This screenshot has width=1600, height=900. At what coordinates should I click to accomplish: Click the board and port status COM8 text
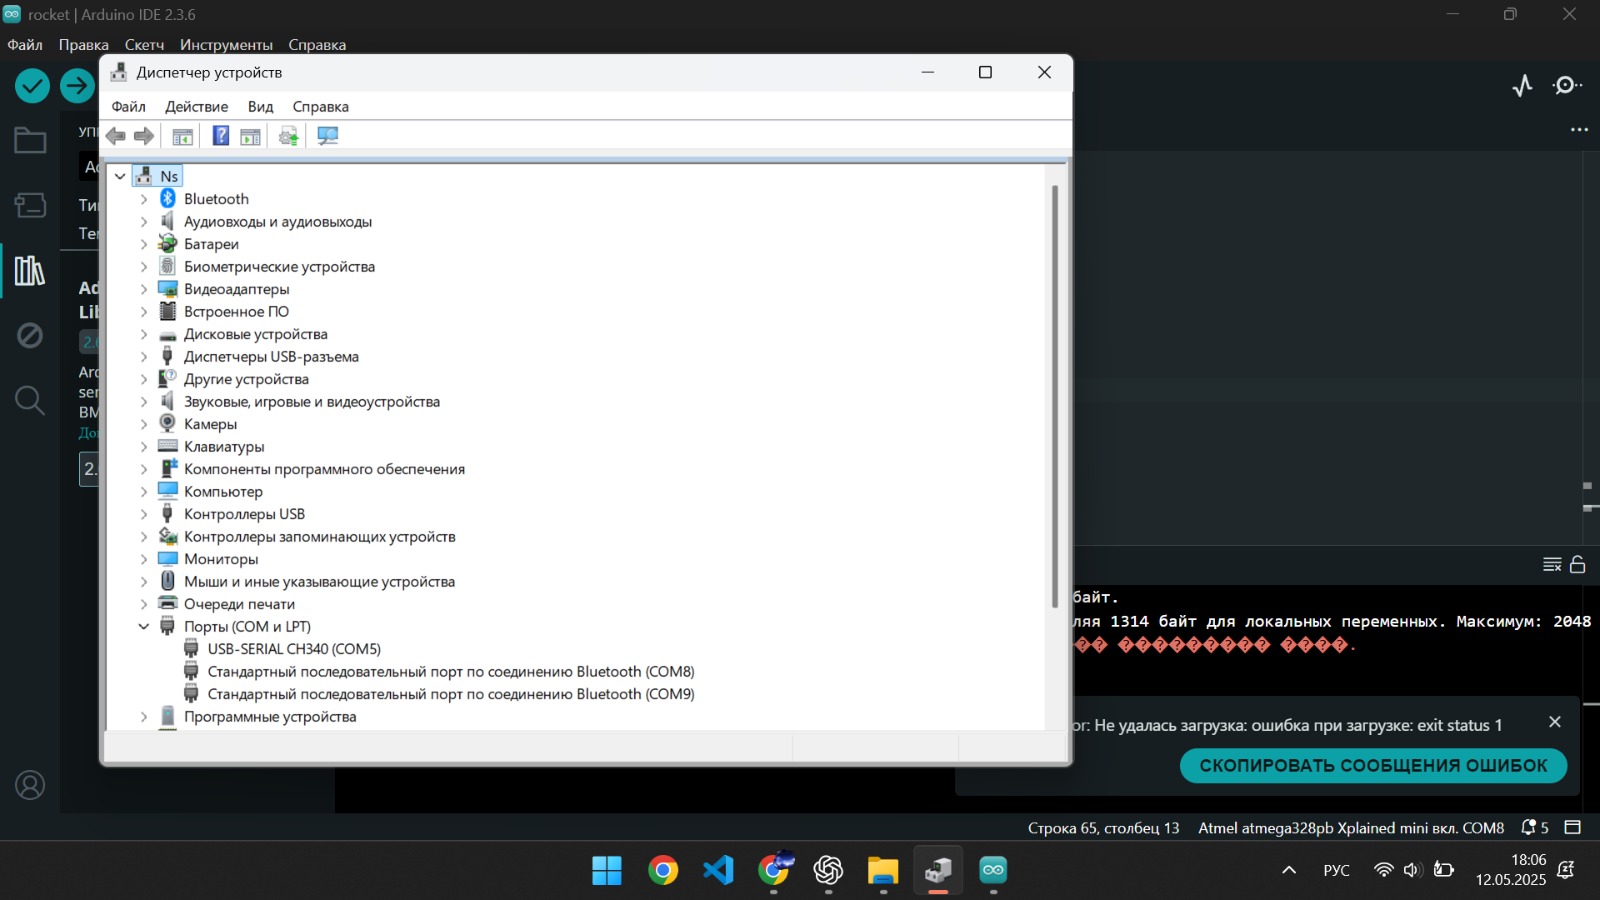click(1351, 828)
